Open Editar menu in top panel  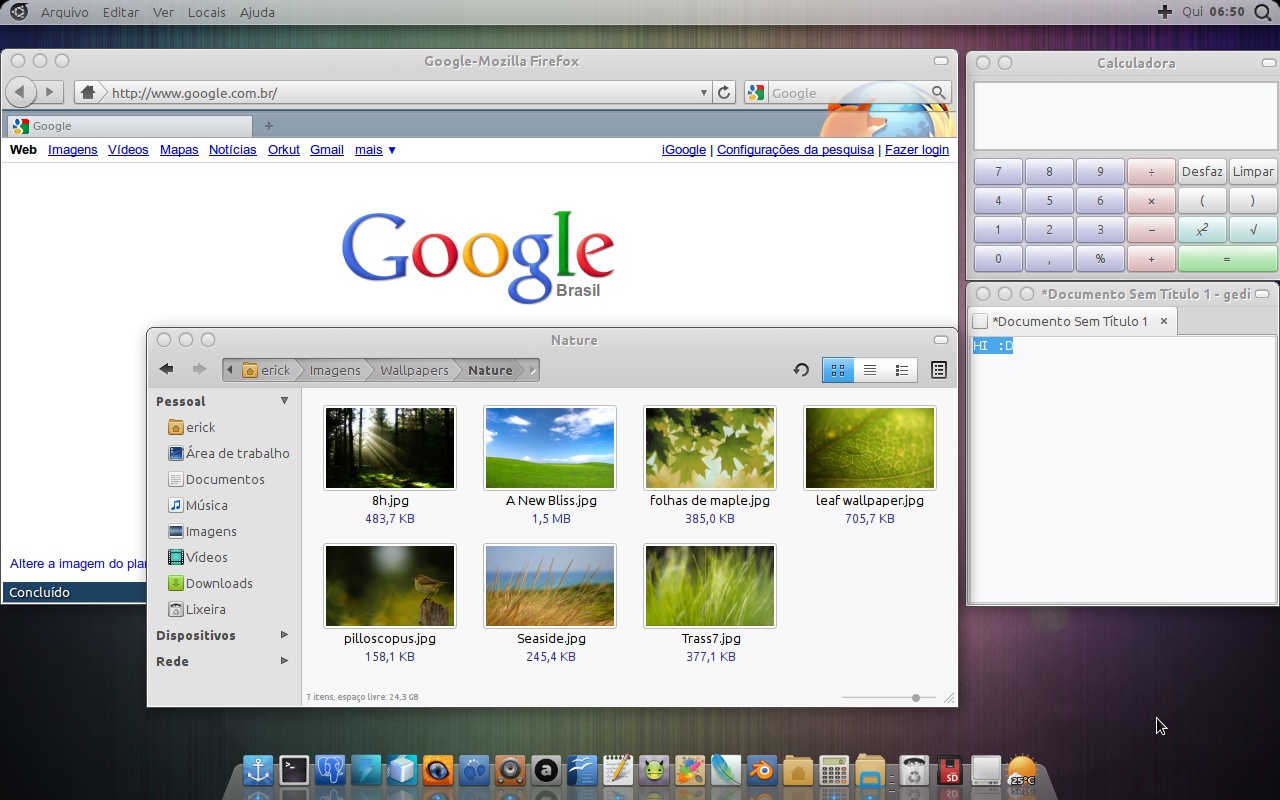click(121, 12)
